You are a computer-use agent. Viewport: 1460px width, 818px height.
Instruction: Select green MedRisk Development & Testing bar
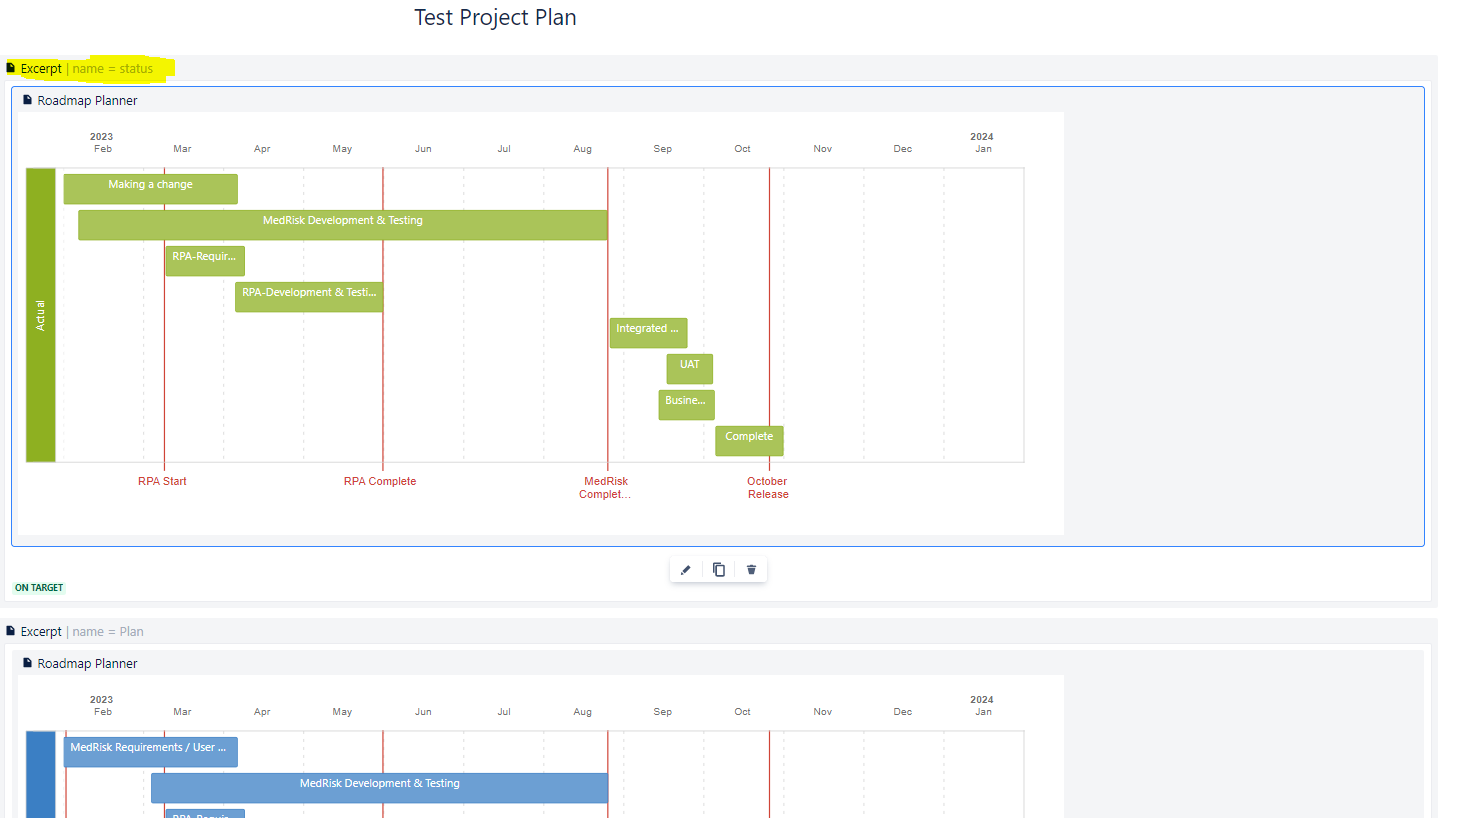(x=343, y=225)
